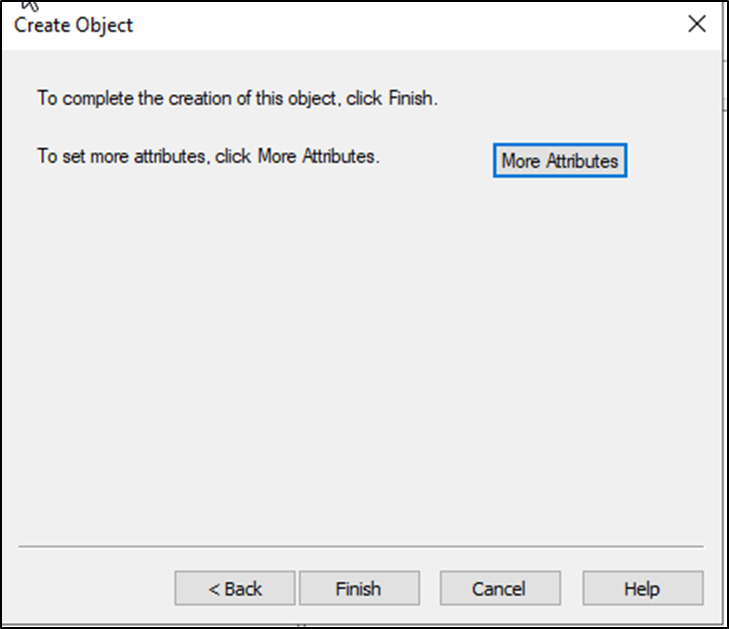This screenshot has height=629, width=729.
Task: Set additional attributes via More Attributes
Action: (x=559, y=161)
